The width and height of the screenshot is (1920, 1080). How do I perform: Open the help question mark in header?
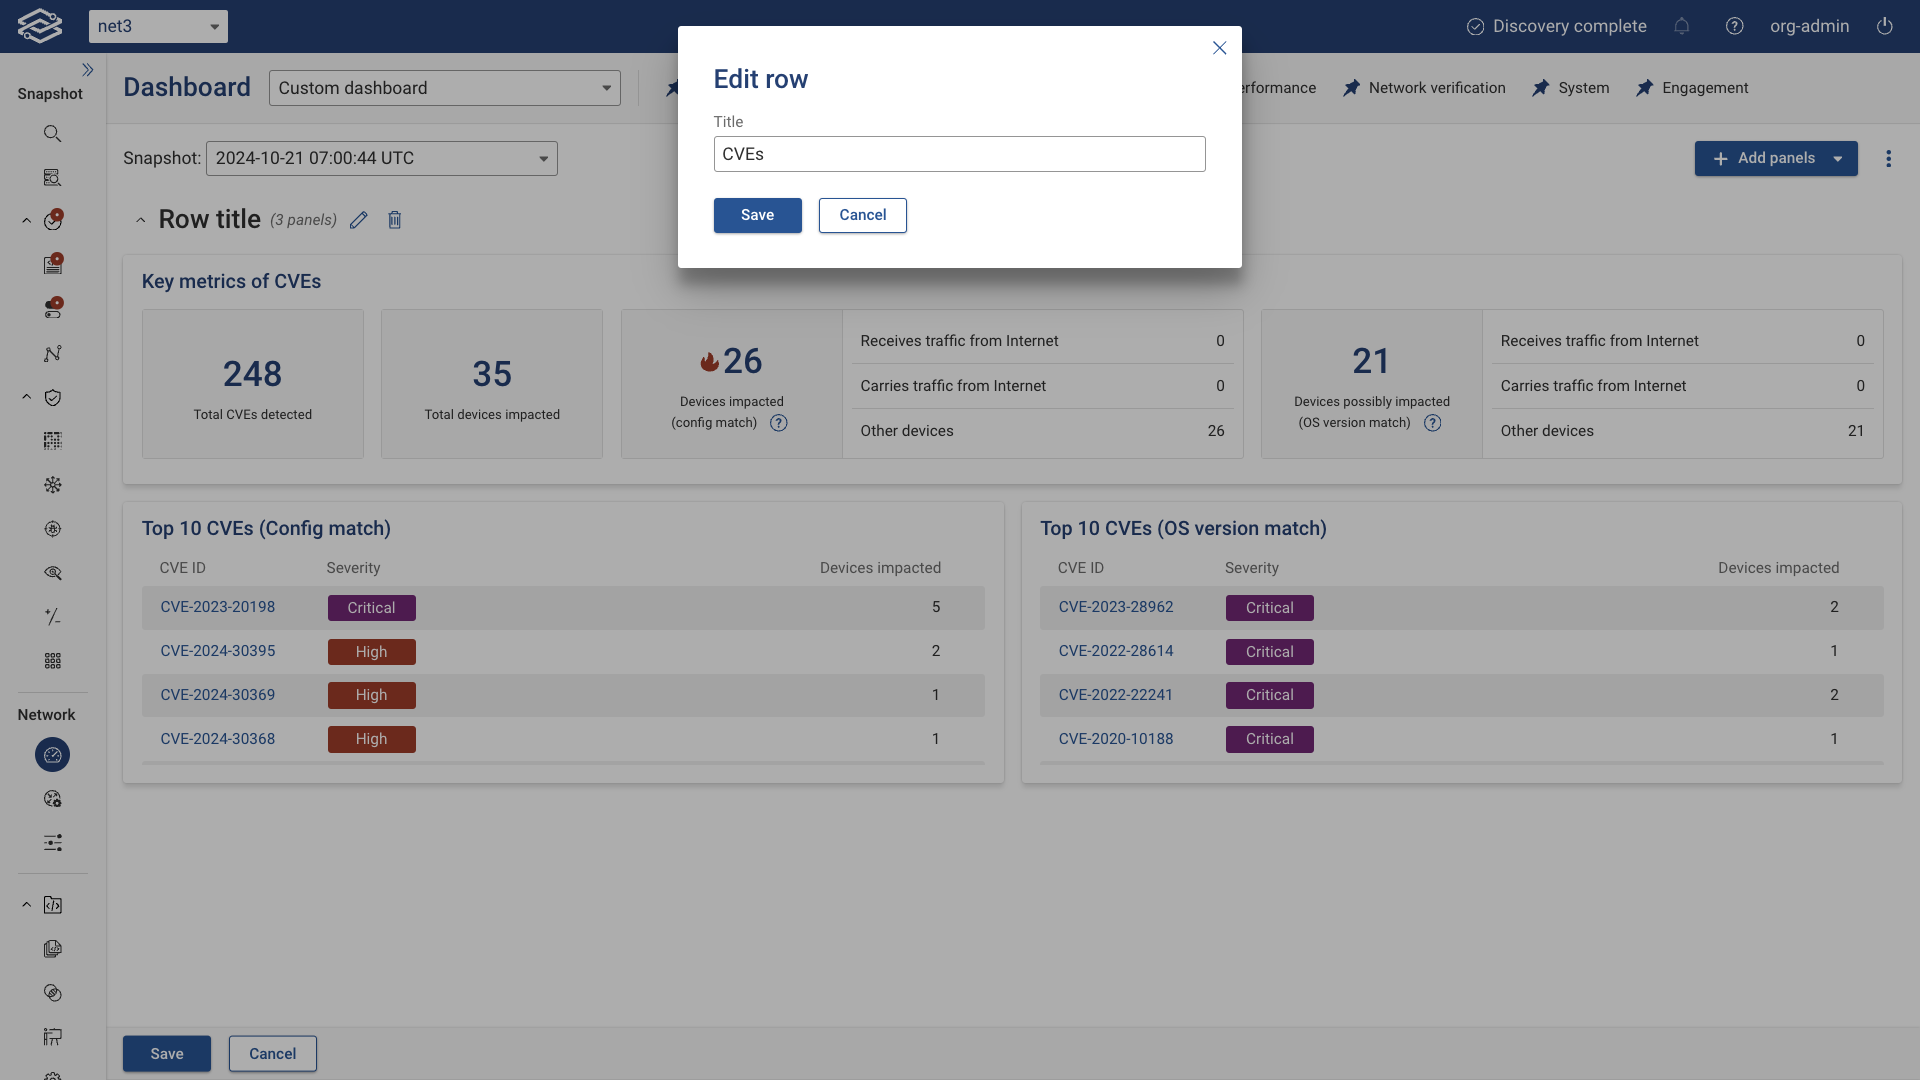(x=1735, y=27)
